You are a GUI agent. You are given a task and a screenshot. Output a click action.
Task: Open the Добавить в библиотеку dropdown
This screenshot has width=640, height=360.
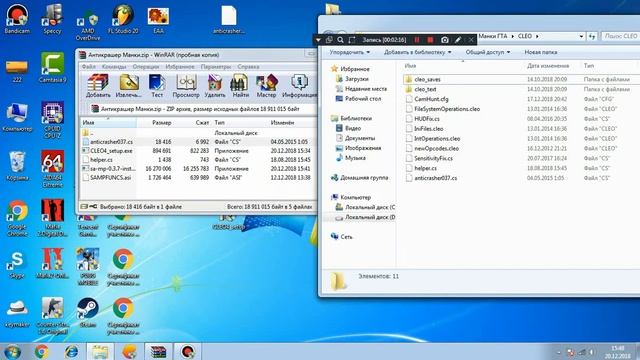[x=417, y=52]
